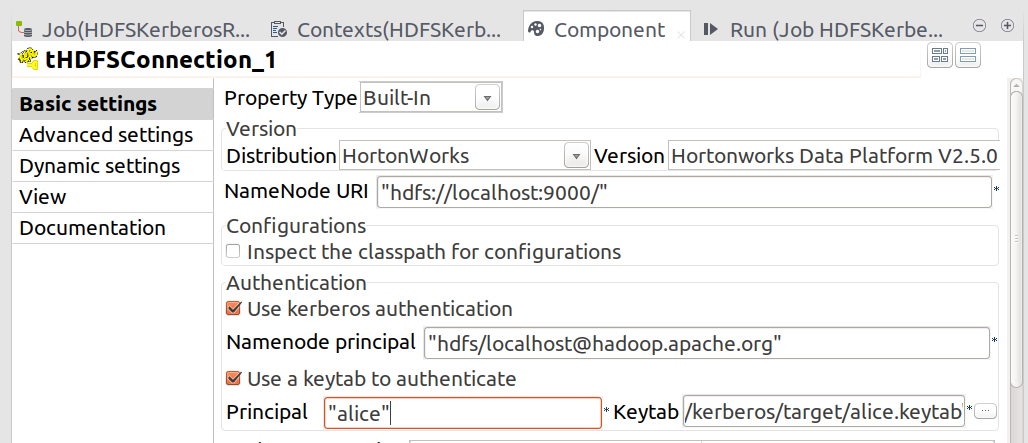Go to Dynamic settings
This screenshot has width=1028, height=443.
[100, 166]
